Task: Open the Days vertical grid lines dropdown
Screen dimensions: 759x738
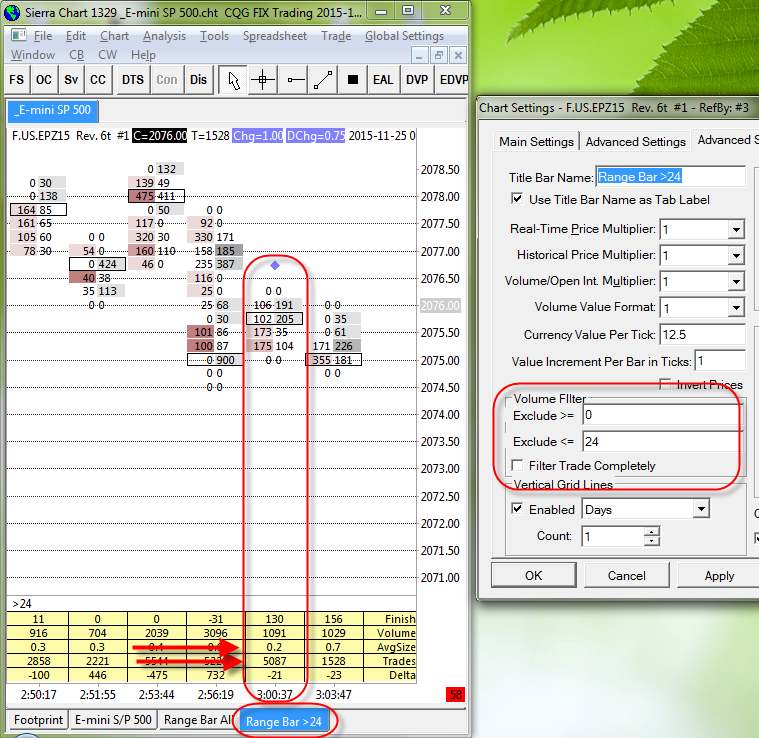Action: (698, 510)
